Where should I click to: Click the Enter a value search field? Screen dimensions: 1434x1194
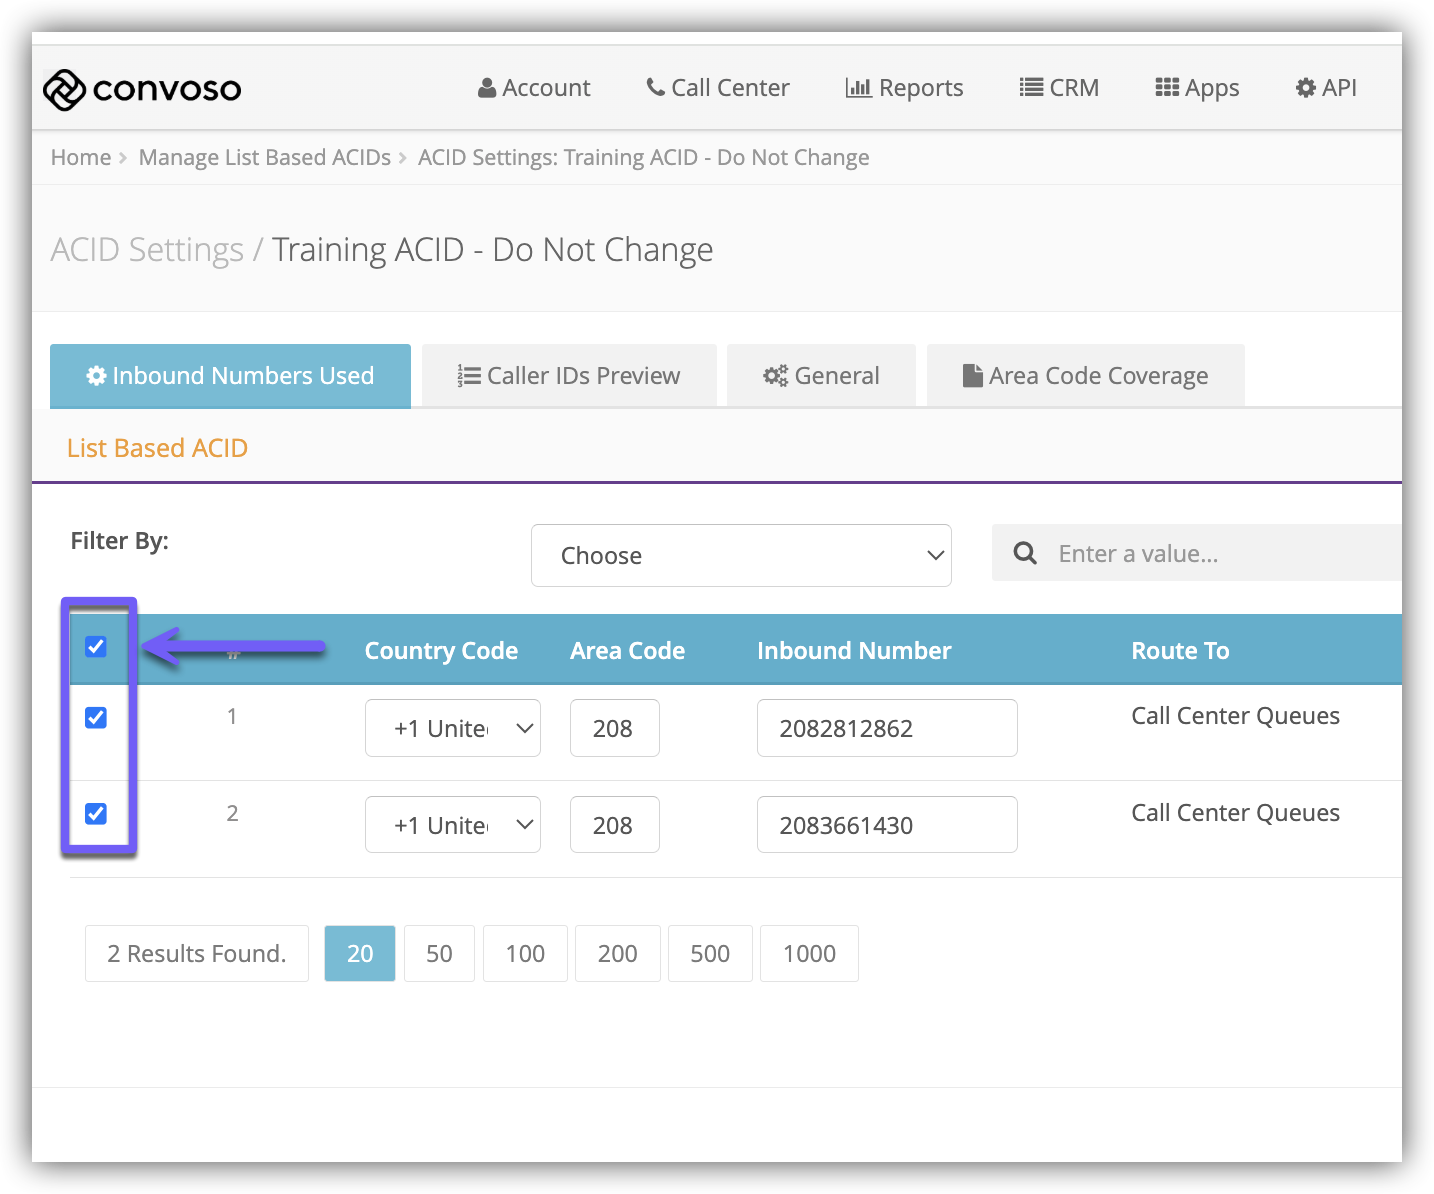(1220, 553)
